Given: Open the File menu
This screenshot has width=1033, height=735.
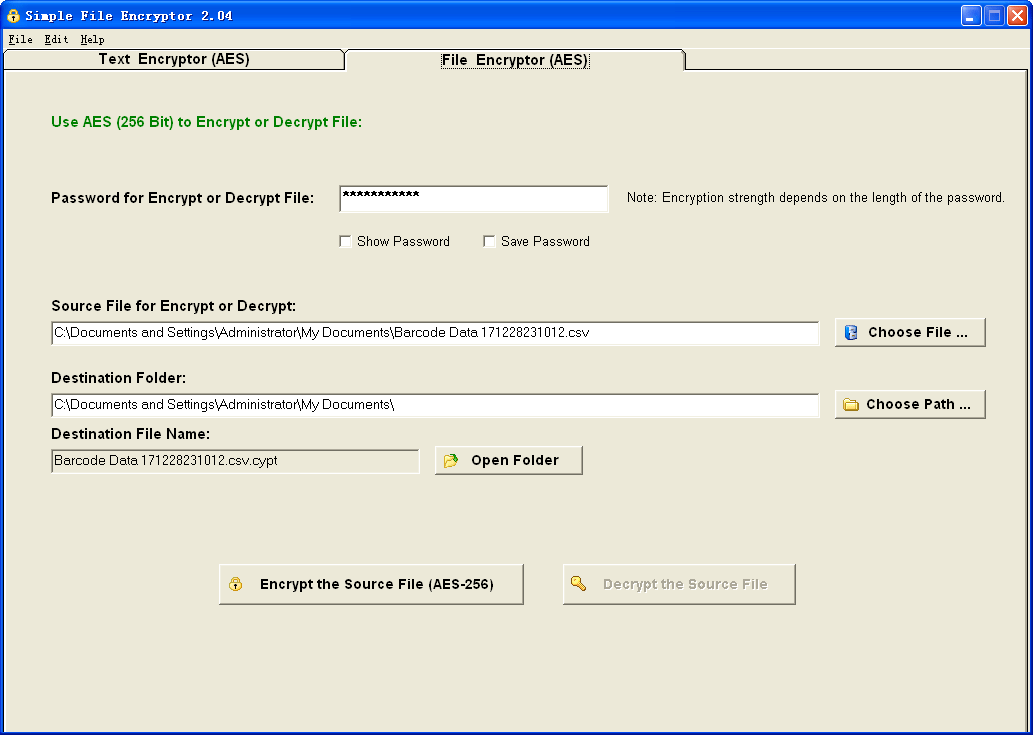Looking at the screenshot, I should (20, 40).
